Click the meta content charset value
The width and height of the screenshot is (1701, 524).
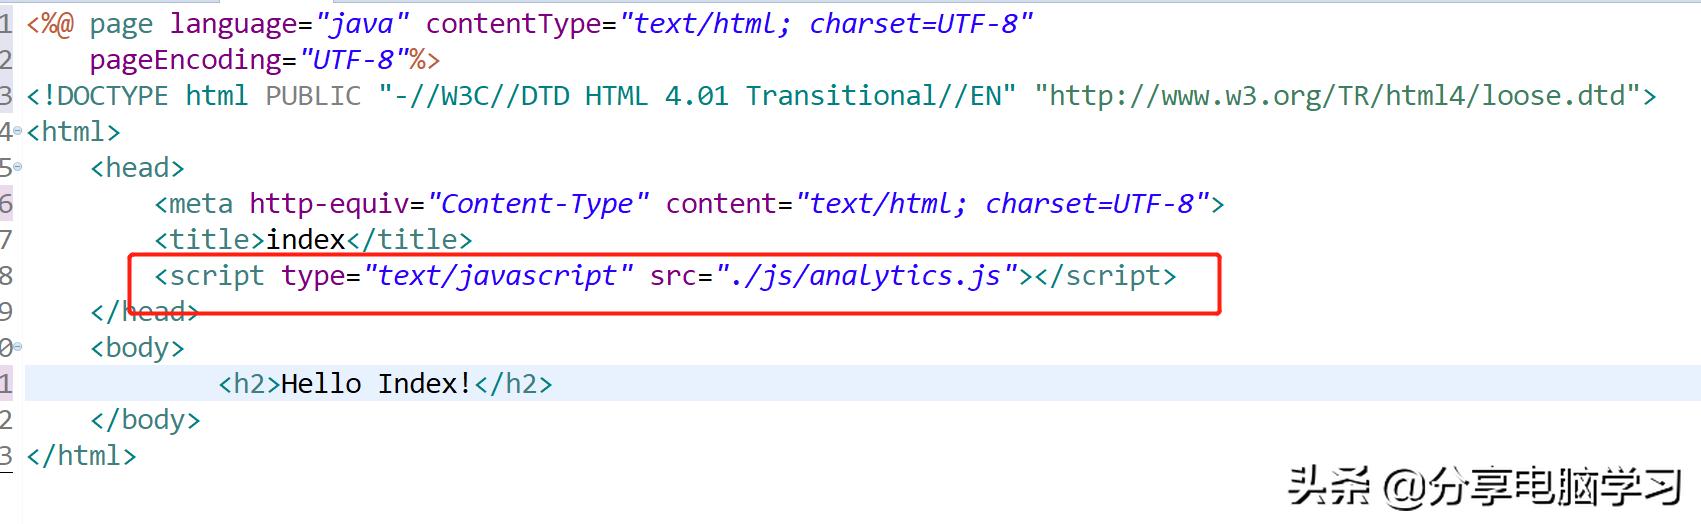point(1003,204)
